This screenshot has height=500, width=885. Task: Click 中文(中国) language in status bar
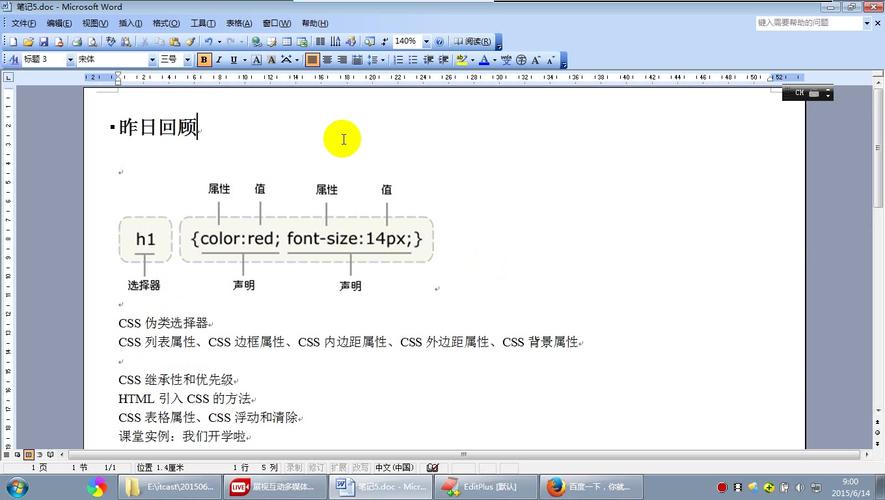point(395,468)
